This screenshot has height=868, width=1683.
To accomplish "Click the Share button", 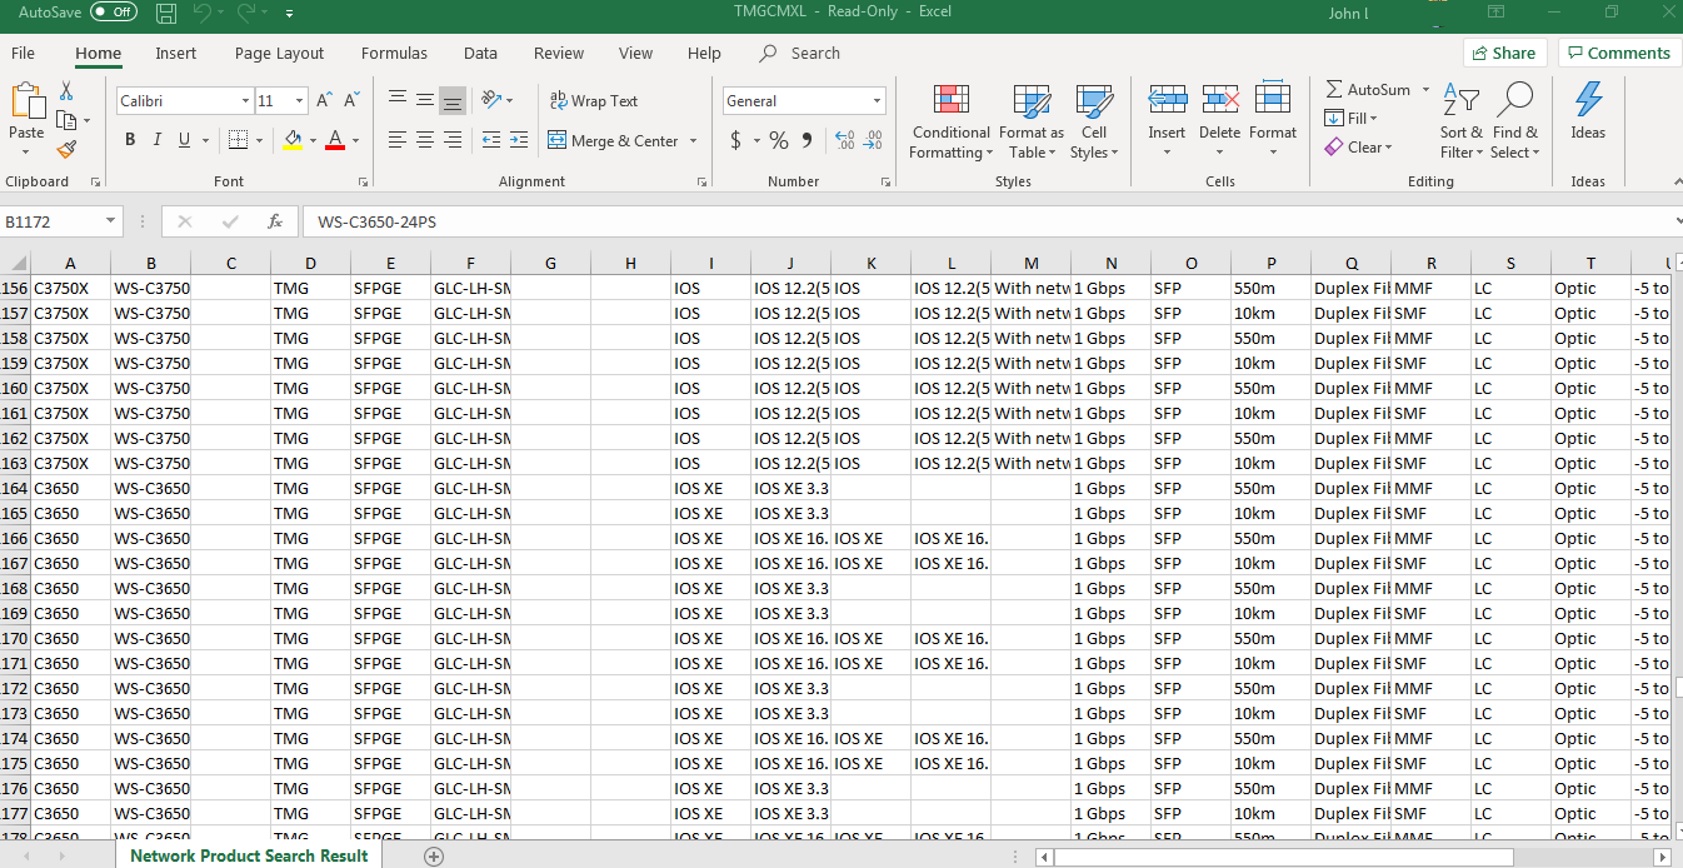I will pyautogui.click(x=1504, y=53).
